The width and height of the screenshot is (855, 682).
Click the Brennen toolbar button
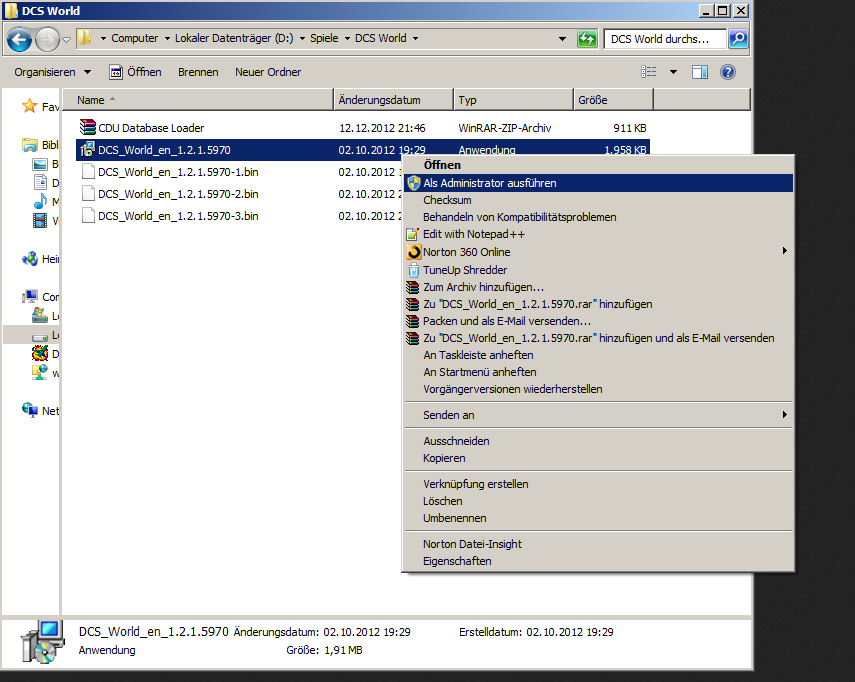198,72
